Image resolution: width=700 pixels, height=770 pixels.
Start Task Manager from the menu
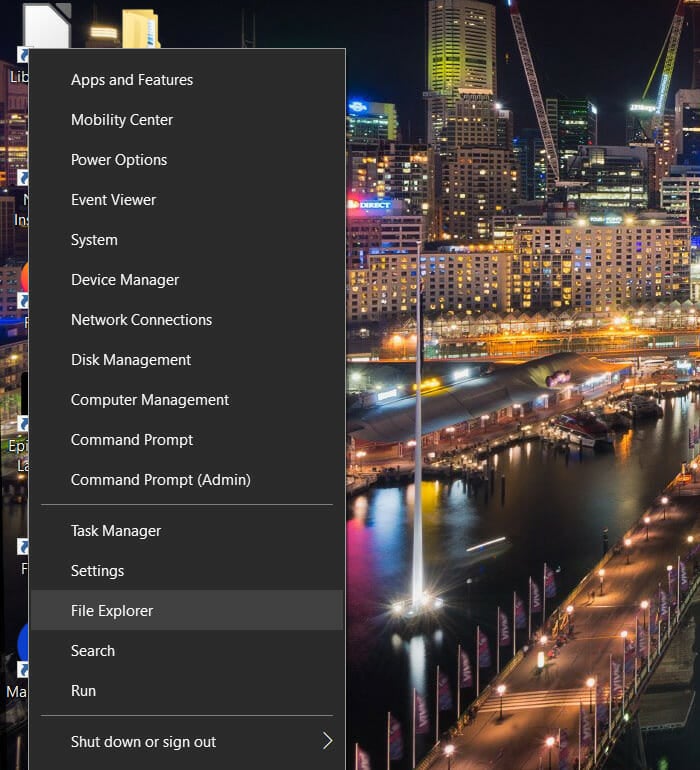coord(116,531)
